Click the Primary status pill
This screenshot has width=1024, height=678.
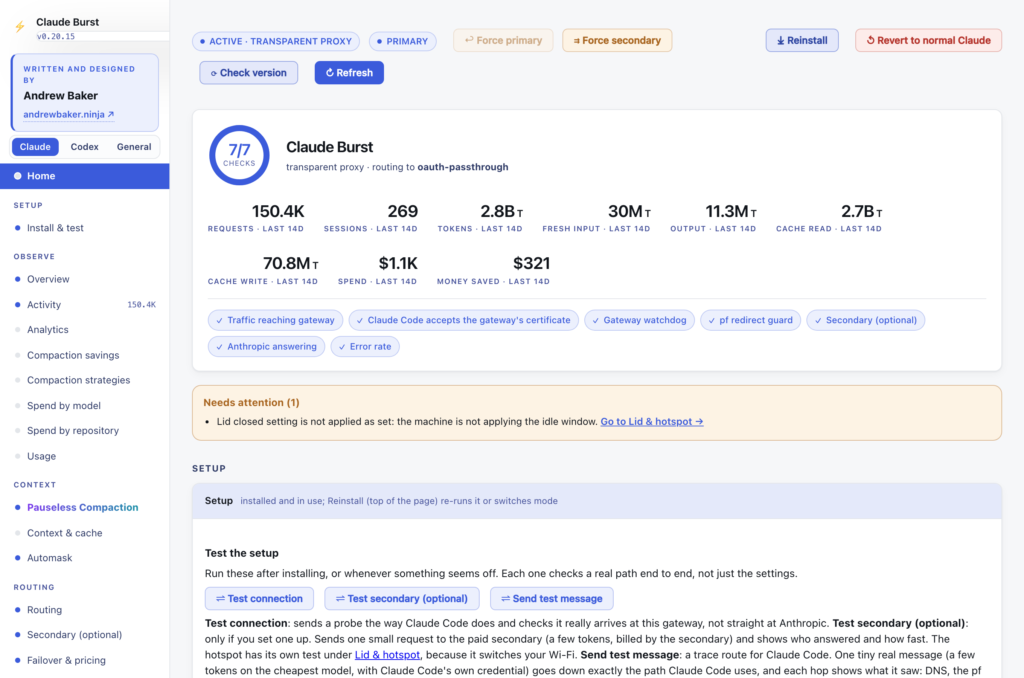click(x=402, y=41)
